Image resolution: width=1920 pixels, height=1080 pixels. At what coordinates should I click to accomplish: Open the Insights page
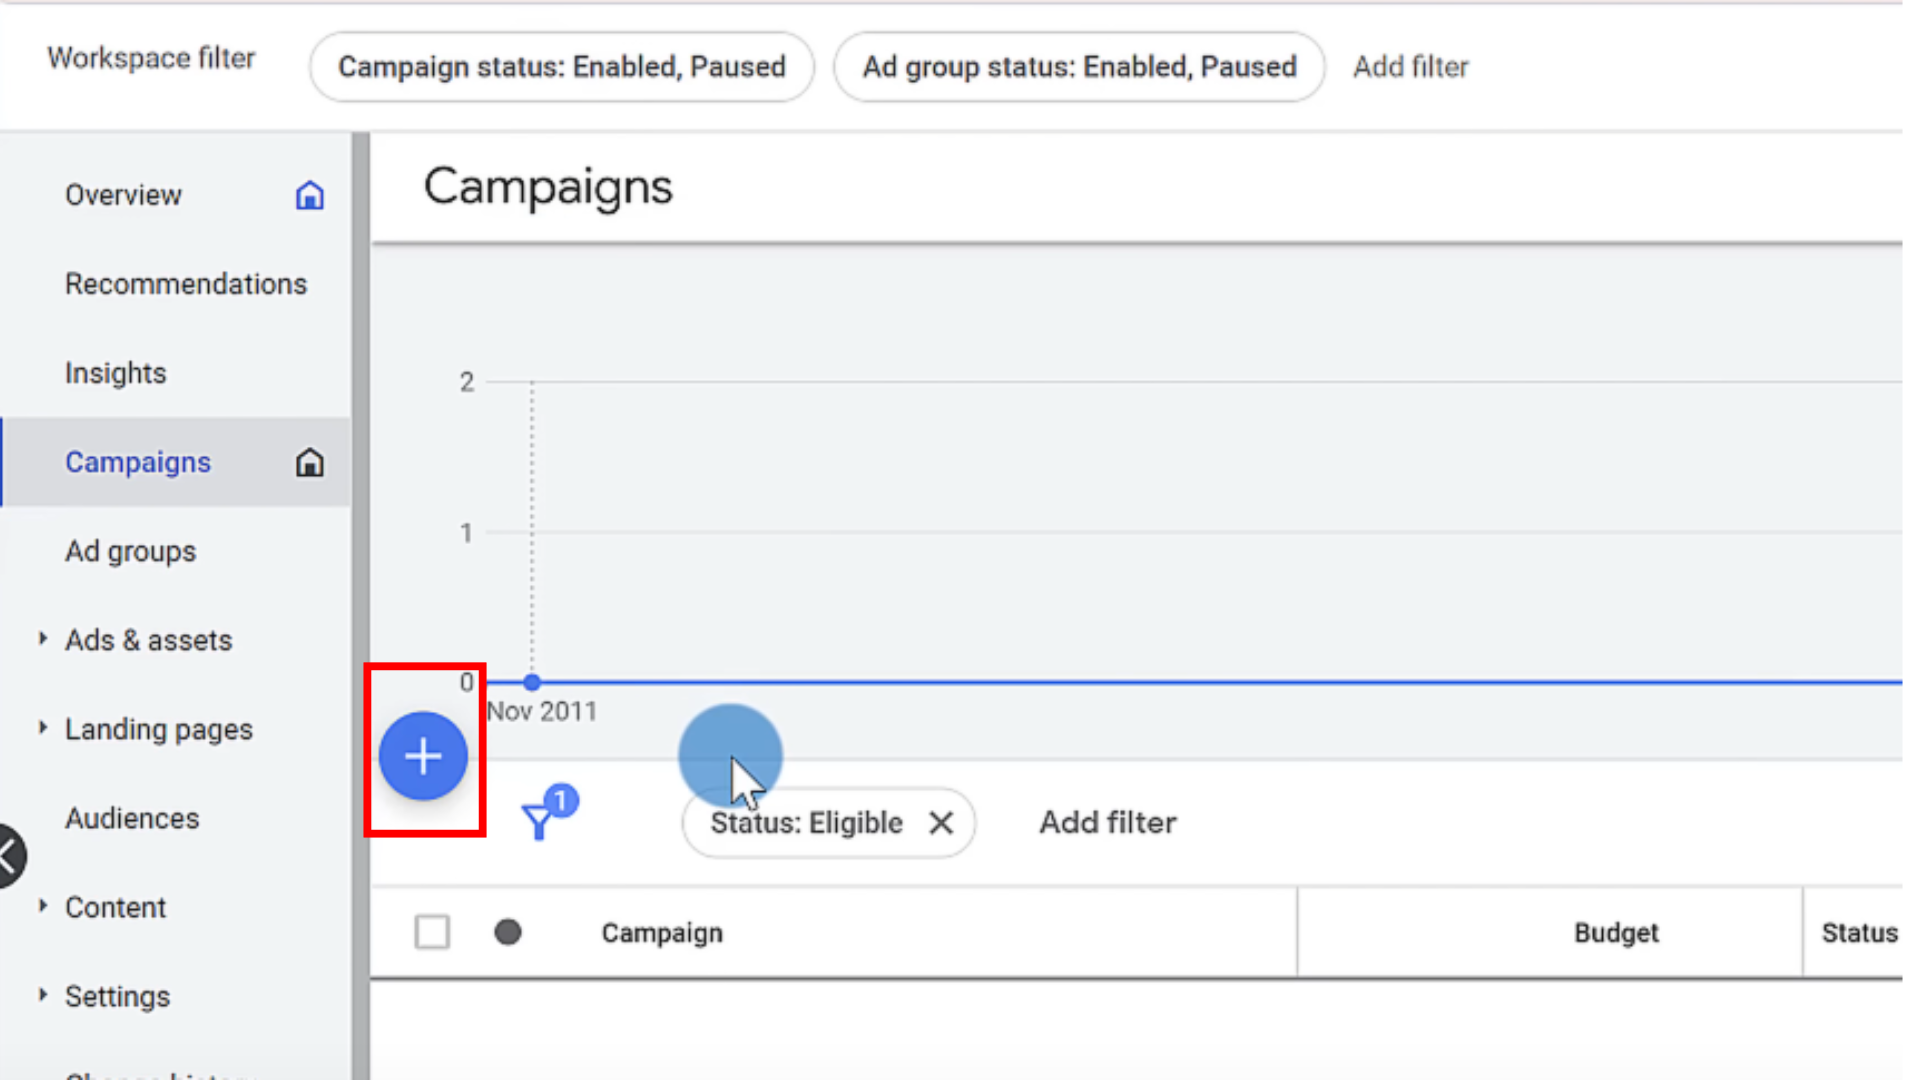click(116, 372)
